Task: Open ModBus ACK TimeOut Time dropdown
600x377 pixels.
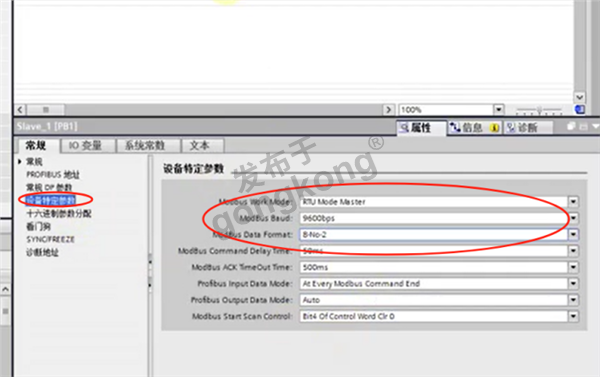Action: pyautogui.click(x=573, y=267)
